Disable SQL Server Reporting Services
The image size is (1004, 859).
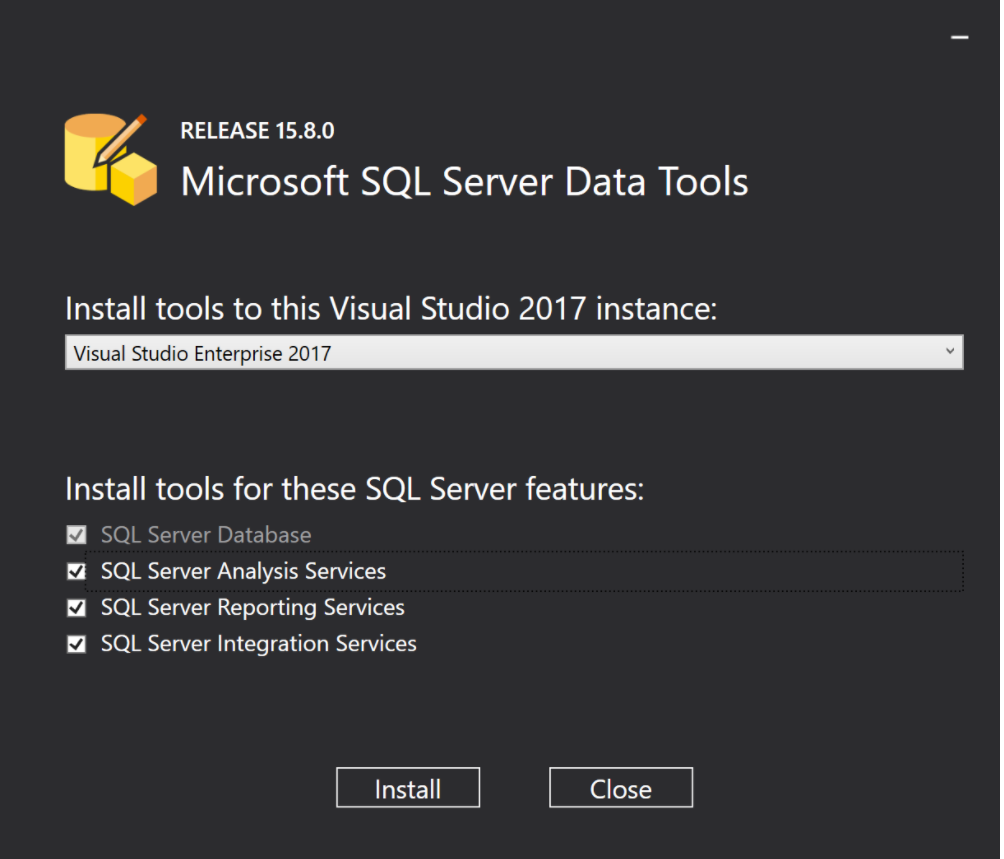point(76,607)
